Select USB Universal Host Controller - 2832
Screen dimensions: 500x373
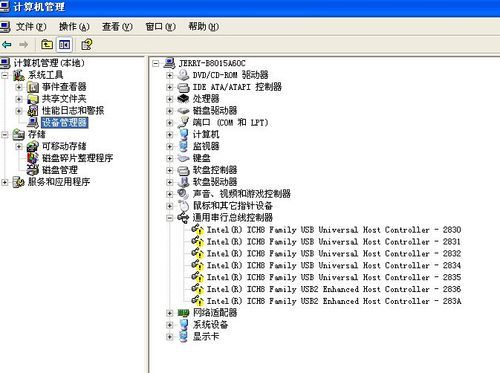pyautogui.click(x=334, y=253)
